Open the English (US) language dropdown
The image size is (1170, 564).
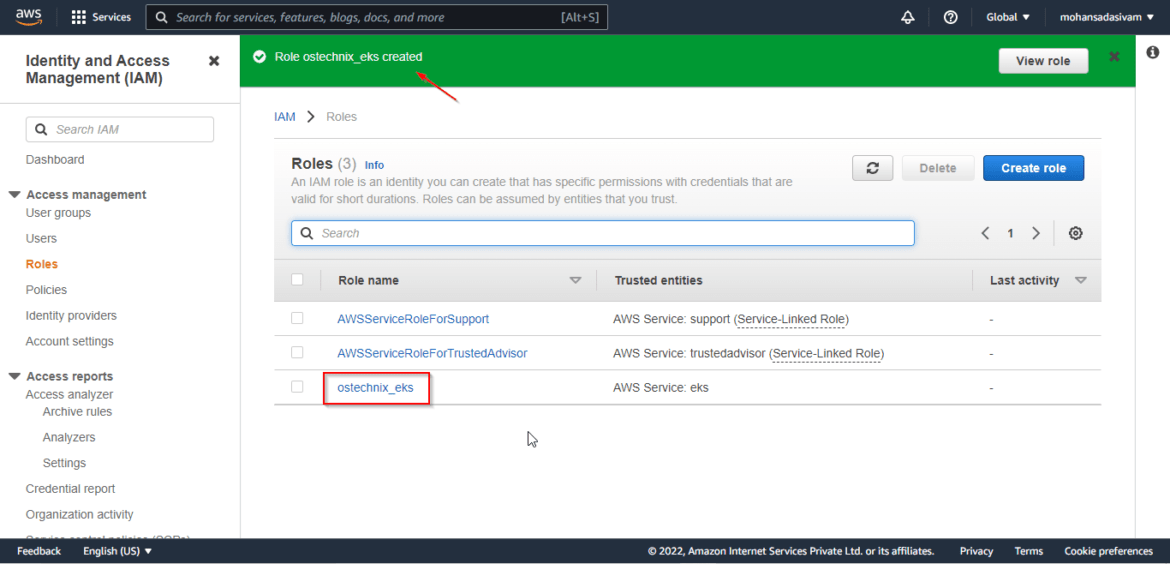click(x=118, y=551)
